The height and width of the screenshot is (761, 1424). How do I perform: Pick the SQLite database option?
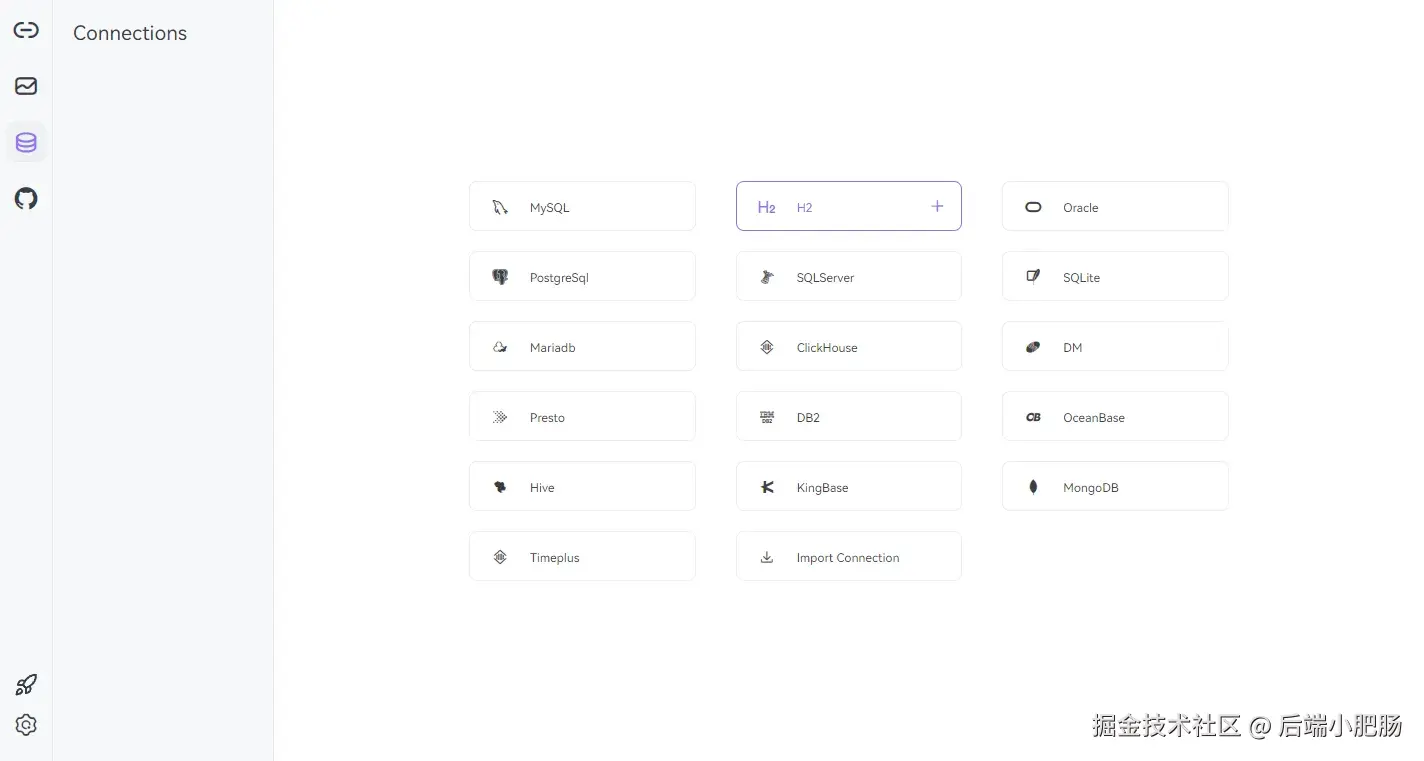click(x=1114, y=276)
